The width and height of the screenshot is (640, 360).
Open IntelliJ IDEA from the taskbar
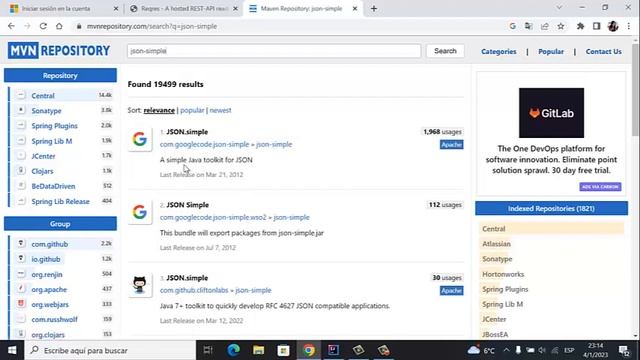point(333,350)
